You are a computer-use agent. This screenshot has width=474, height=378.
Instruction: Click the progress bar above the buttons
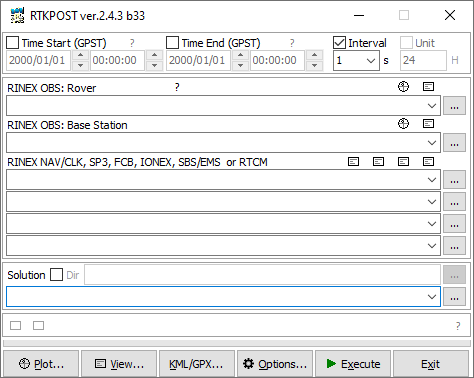click(x=237, y=344)
